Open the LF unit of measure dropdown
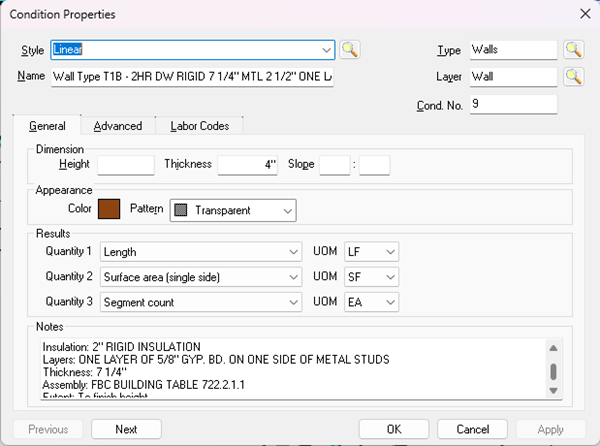 (372, 252)
